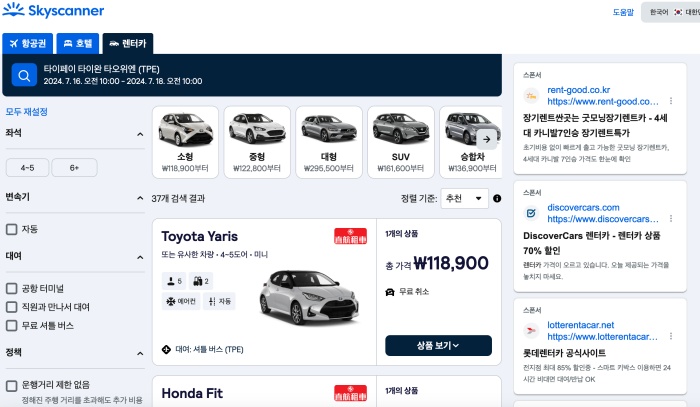
Task: Collapse the 대여 filter section
Action: tap(140, 257)
